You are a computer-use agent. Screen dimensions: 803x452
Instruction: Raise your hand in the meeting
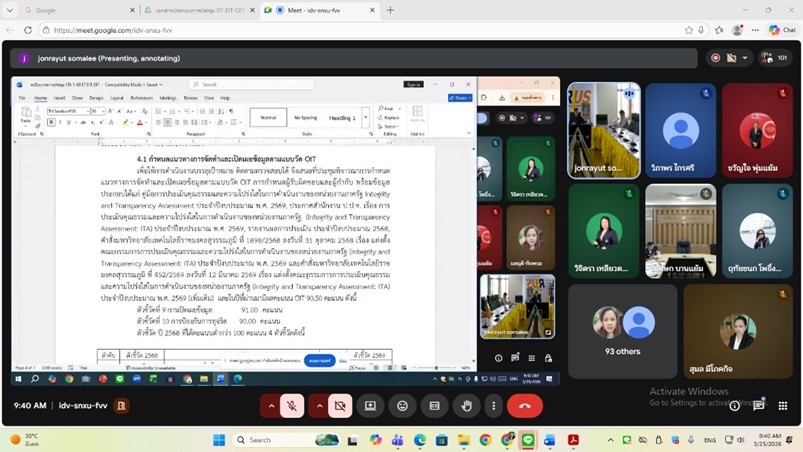click(466, 406)
